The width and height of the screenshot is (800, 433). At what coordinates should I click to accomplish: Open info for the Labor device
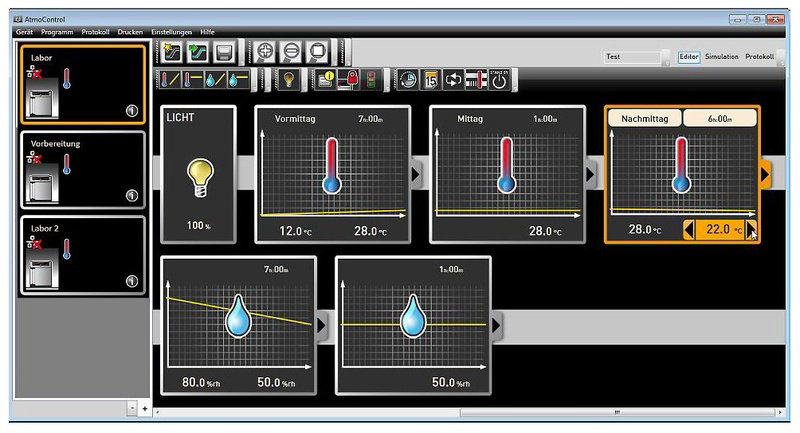(x=132, y=111)
